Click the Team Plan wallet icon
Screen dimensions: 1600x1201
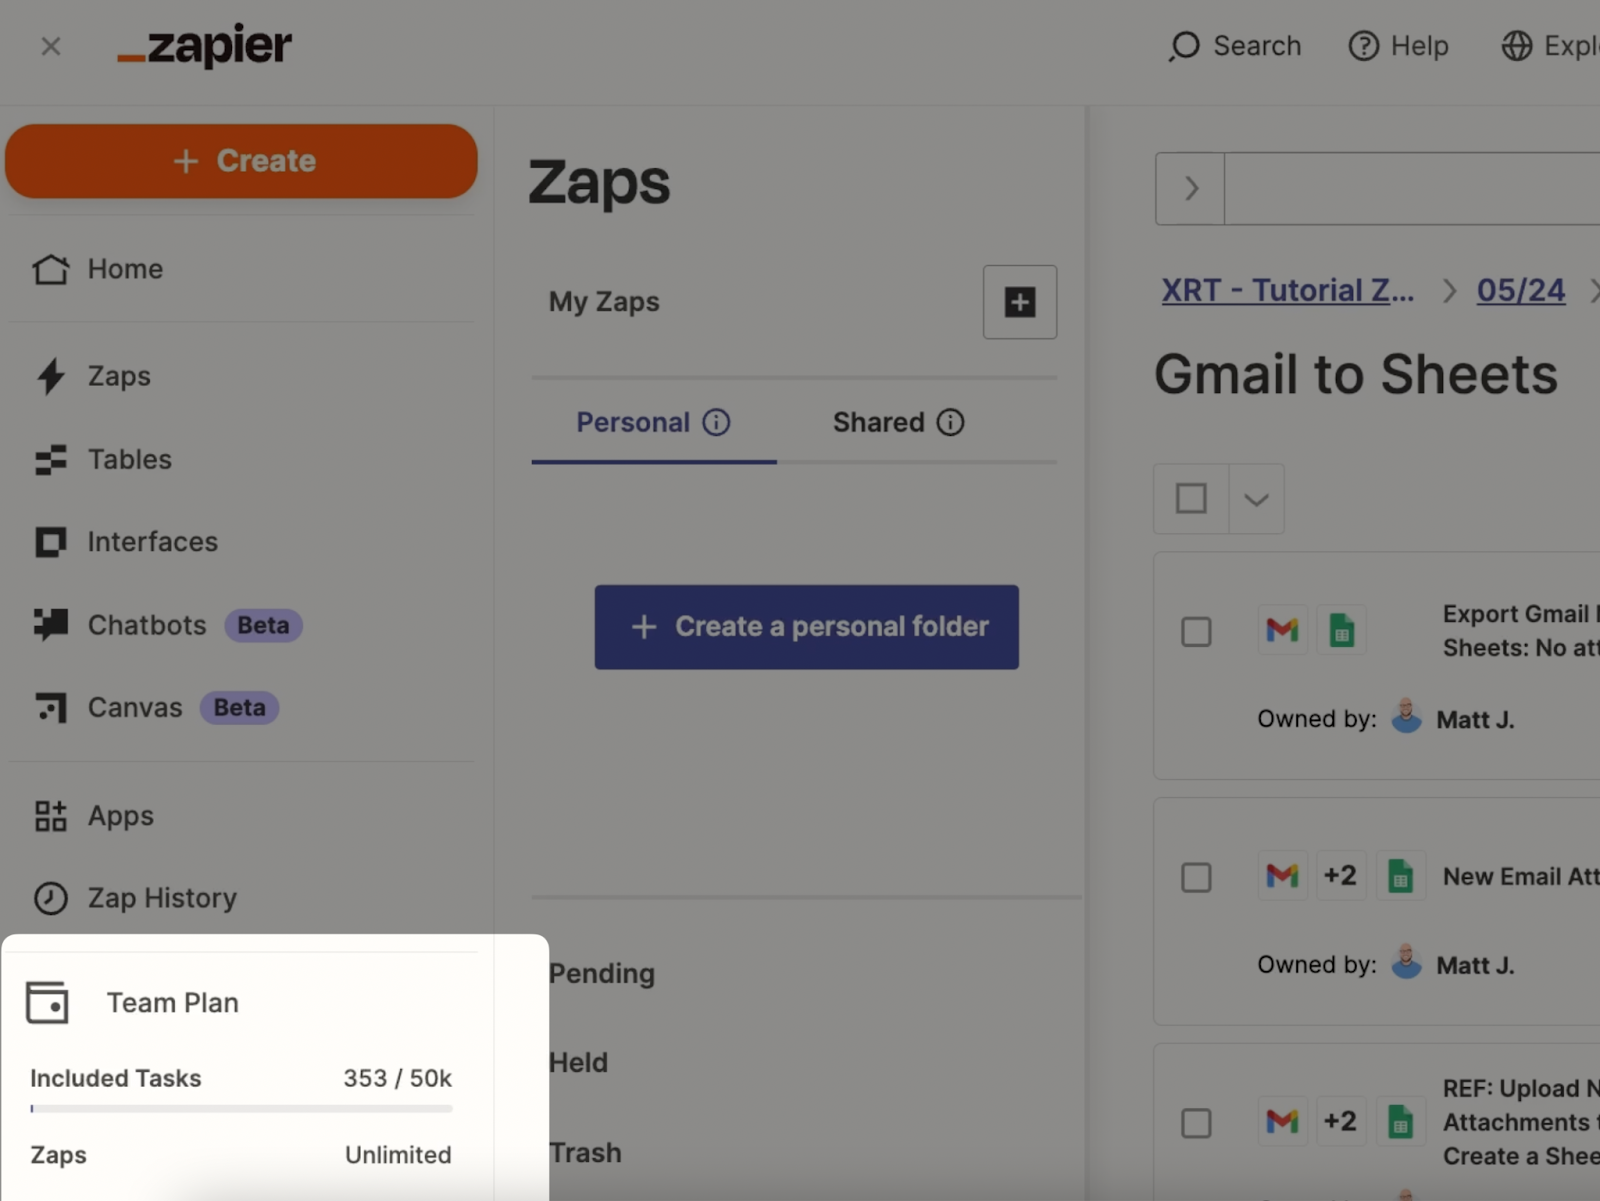tap(47, 1003)
